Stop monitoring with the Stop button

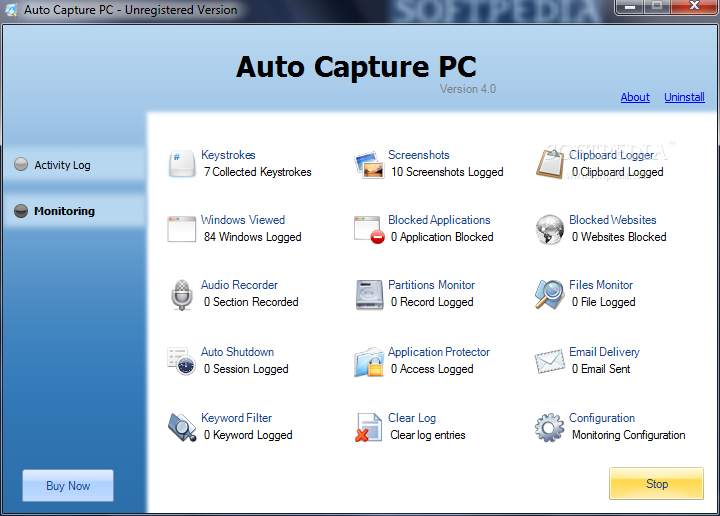(x=657, y=484)
